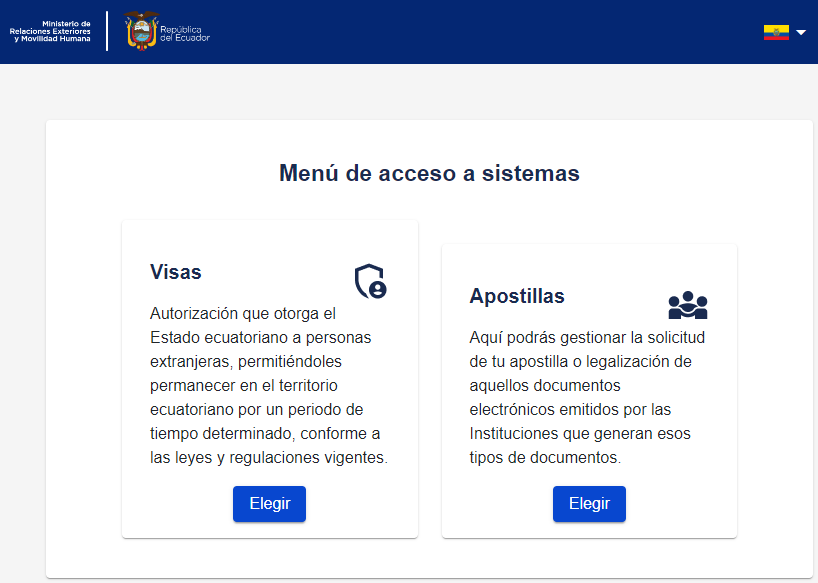Click the shield user icon in Visas card
The image size is (818, 583).
tap(370, 281)
